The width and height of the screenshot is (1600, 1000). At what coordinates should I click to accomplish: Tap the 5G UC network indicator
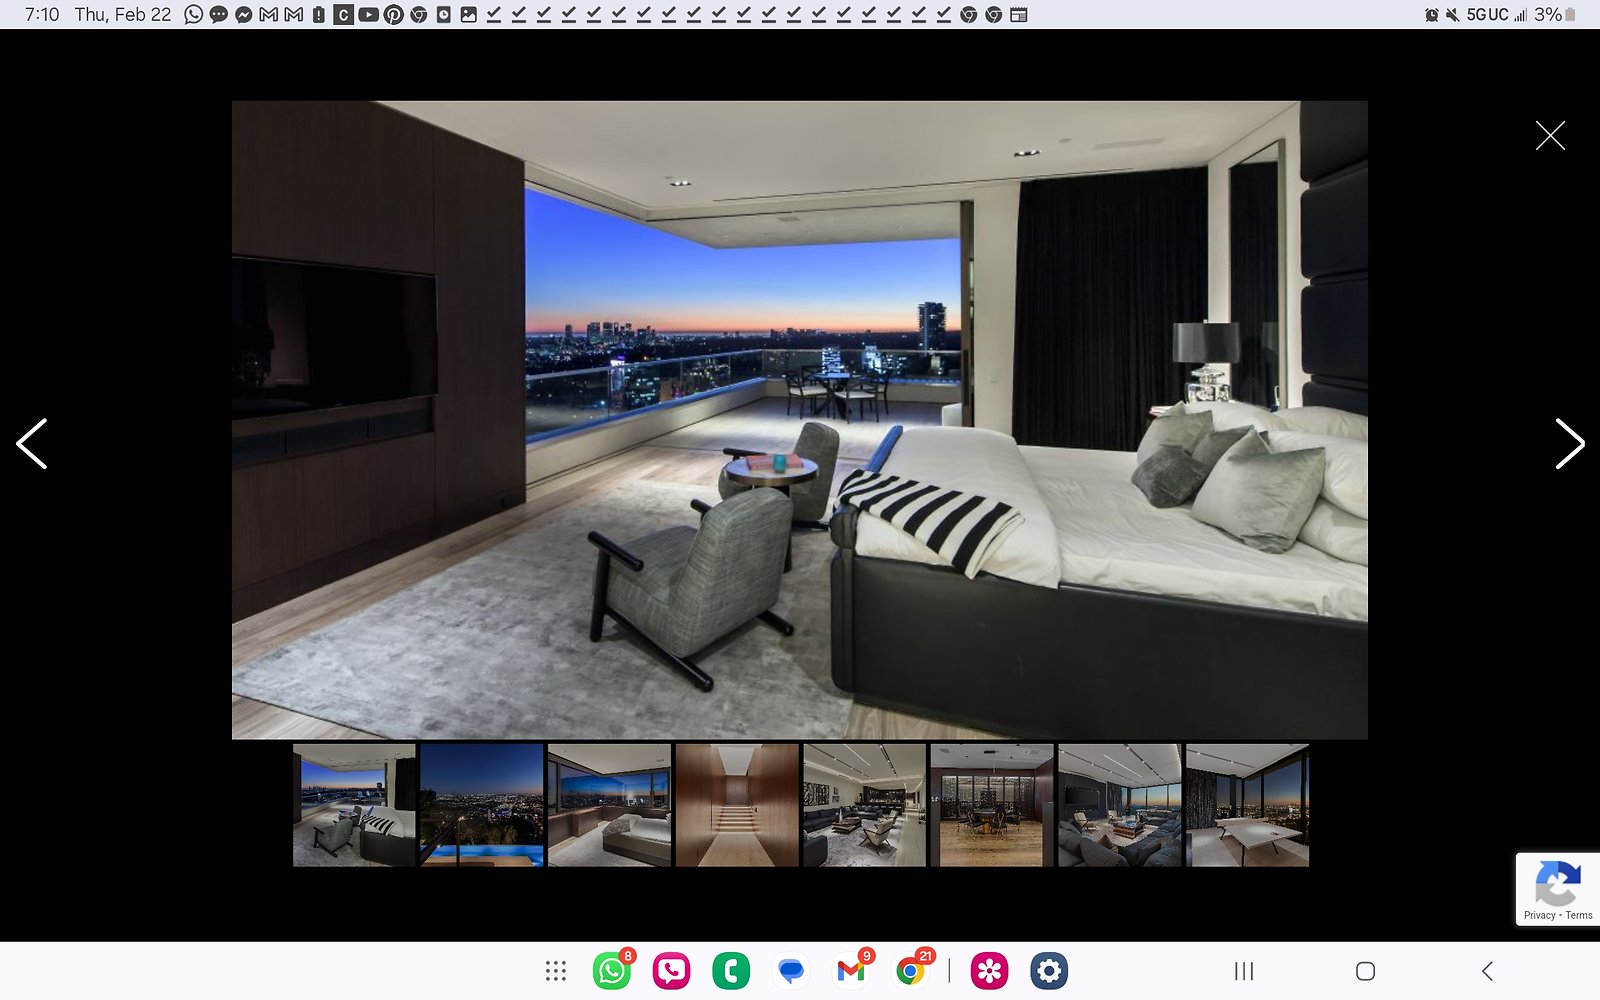(x=1487, y=15)
